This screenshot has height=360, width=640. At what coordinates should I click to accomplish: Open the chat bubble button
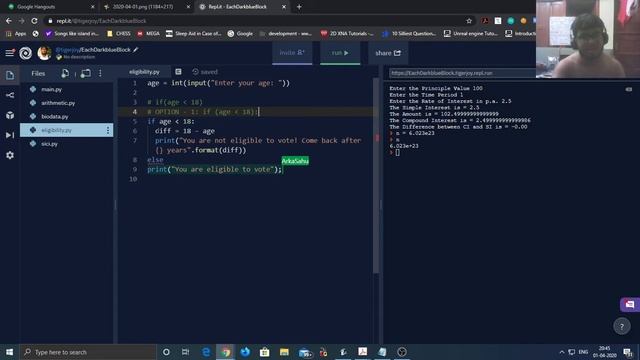630,304
